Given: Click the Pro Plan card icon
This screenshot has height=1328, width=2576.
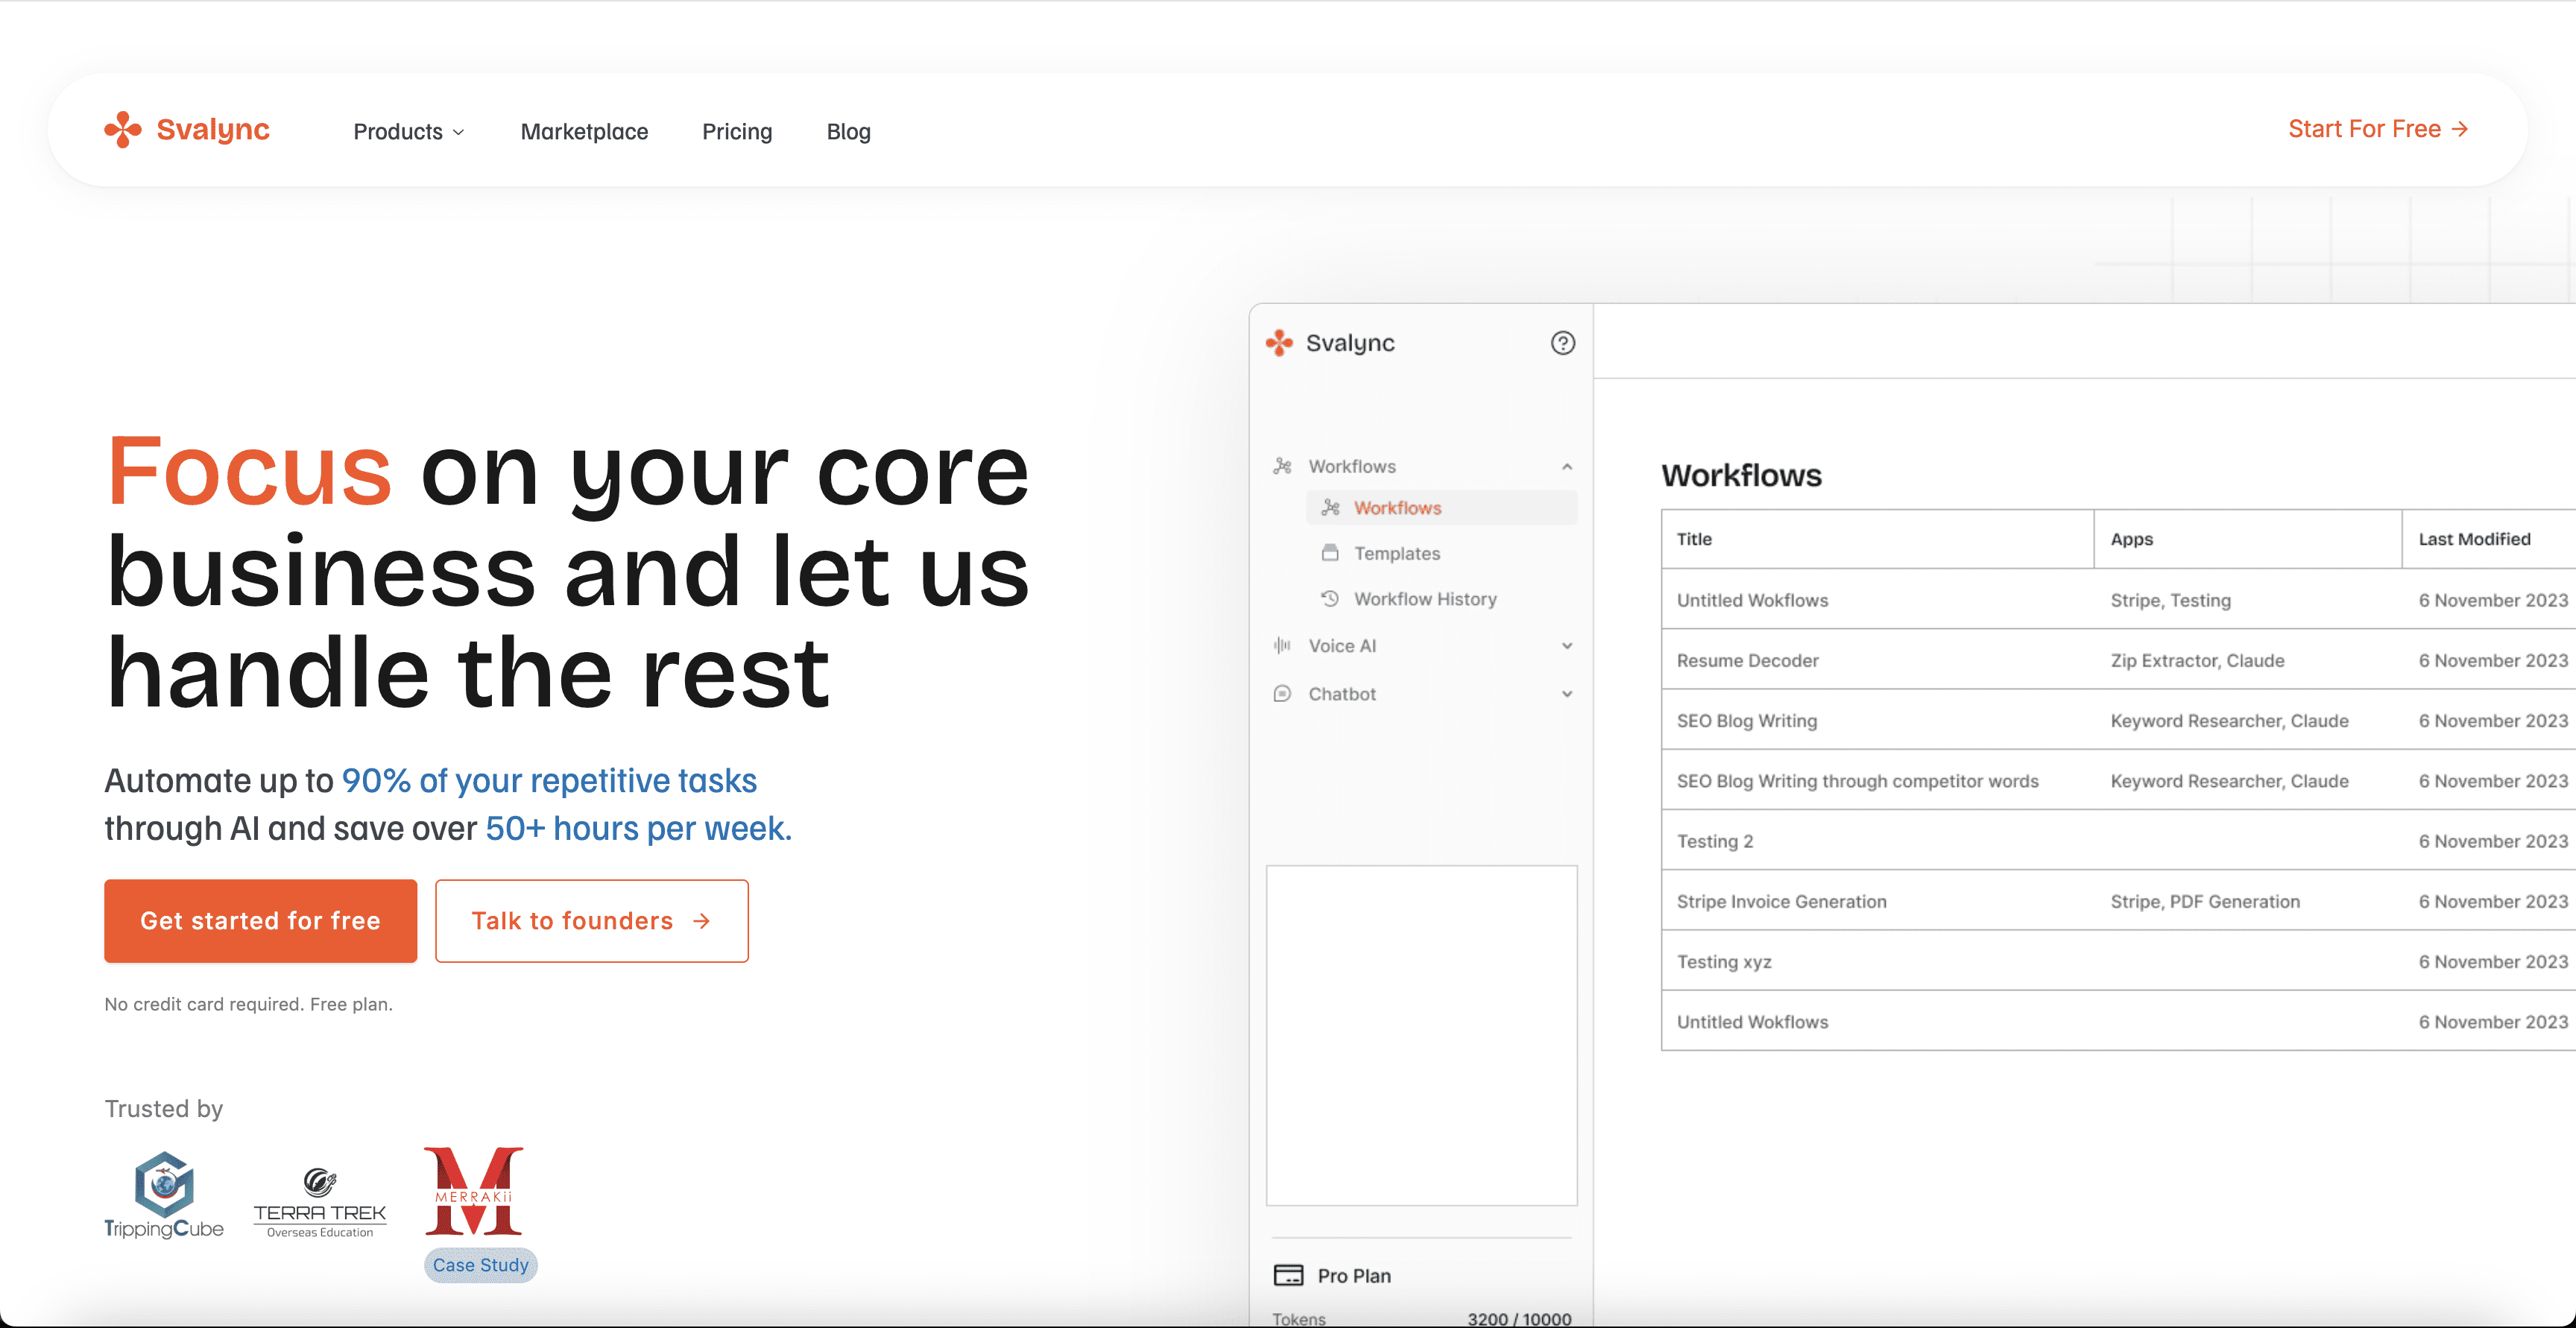Looking at the screenshot, I should tap(1288, 1275).
